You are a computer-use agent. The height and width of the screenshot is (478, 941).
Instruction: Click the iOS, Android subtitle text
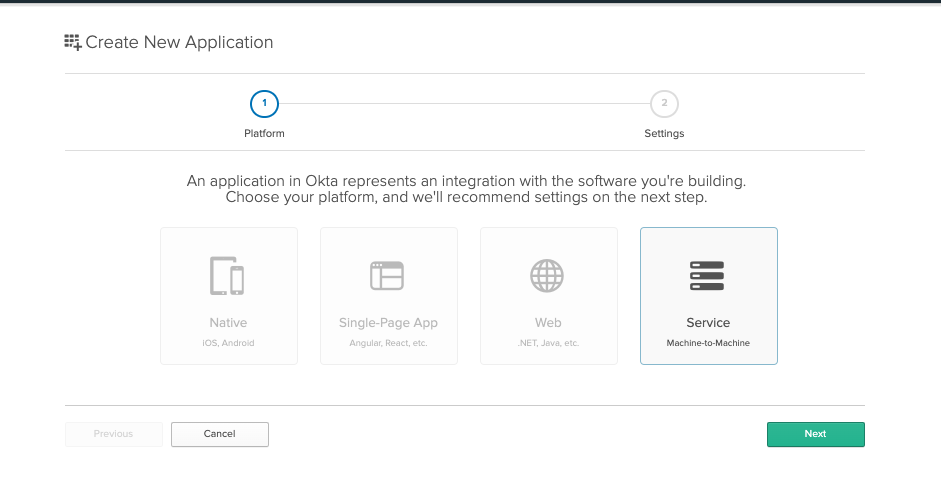click(x=228, y=343)
